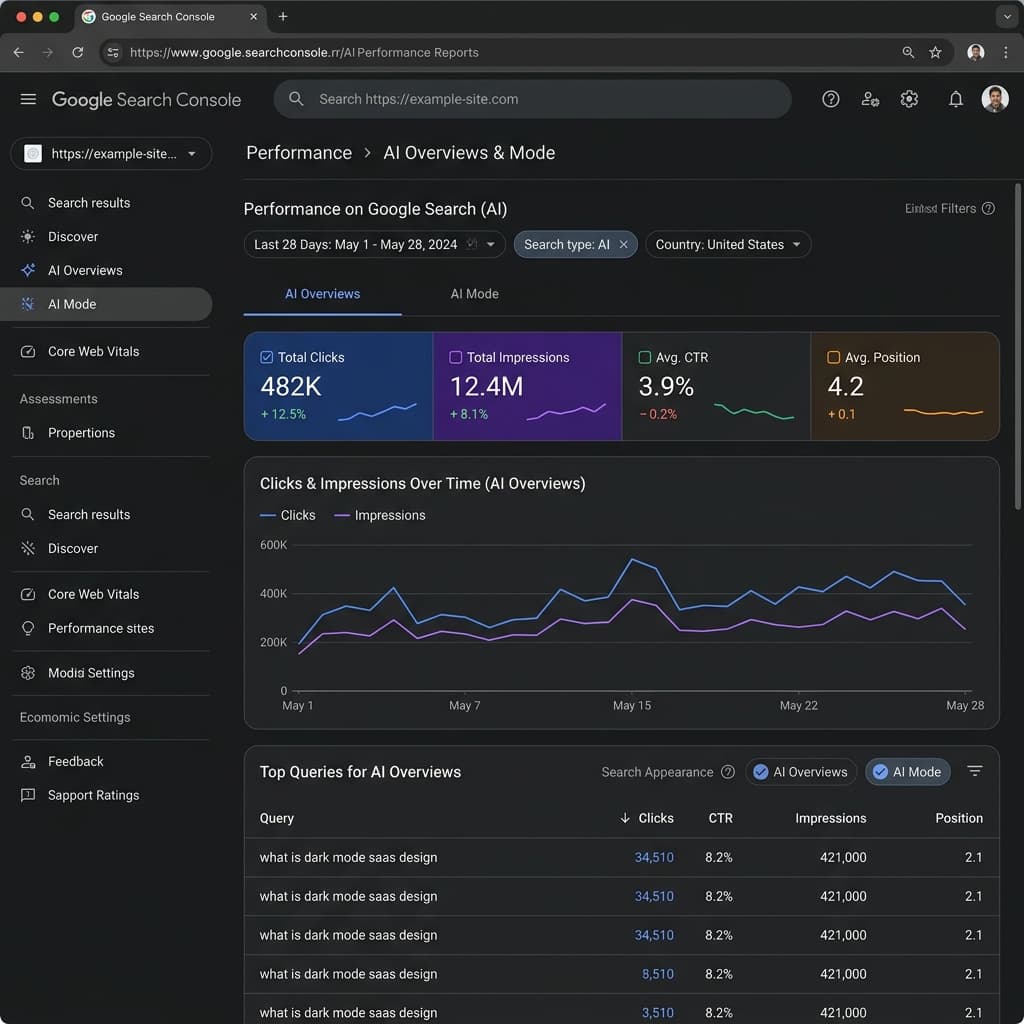Click the browser address bar URL
The image size is (1024, 1024).
point(304,52)
